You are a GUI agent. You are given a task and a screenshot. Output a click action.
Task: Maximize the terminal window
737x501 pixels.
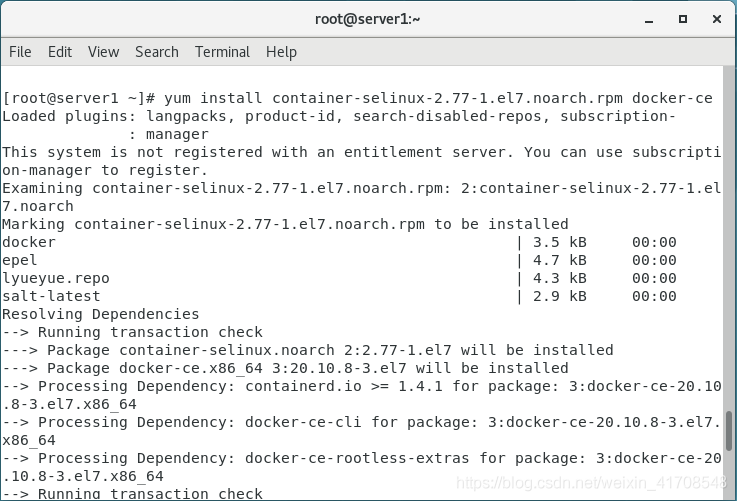pyautogui.click(x=683, y=19)
